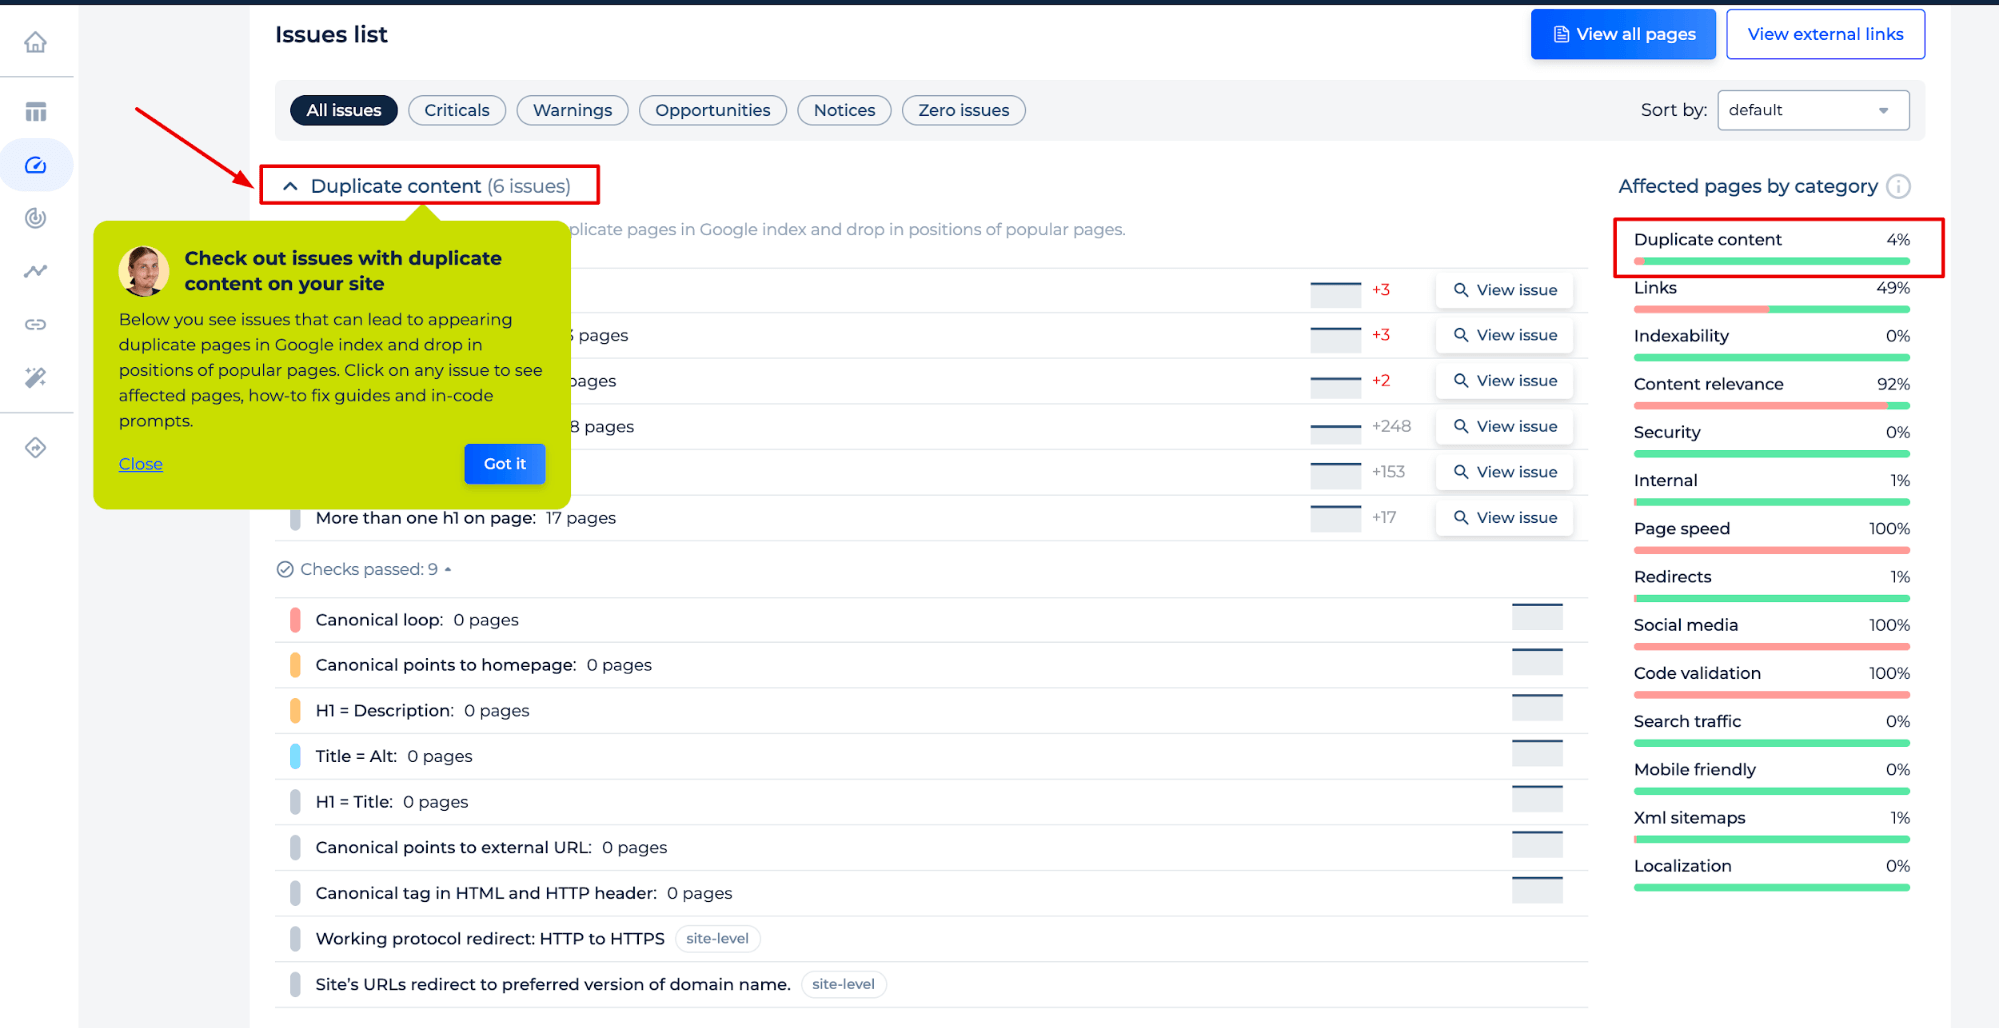Select the Search traffic category

(x=1771, y=729)
